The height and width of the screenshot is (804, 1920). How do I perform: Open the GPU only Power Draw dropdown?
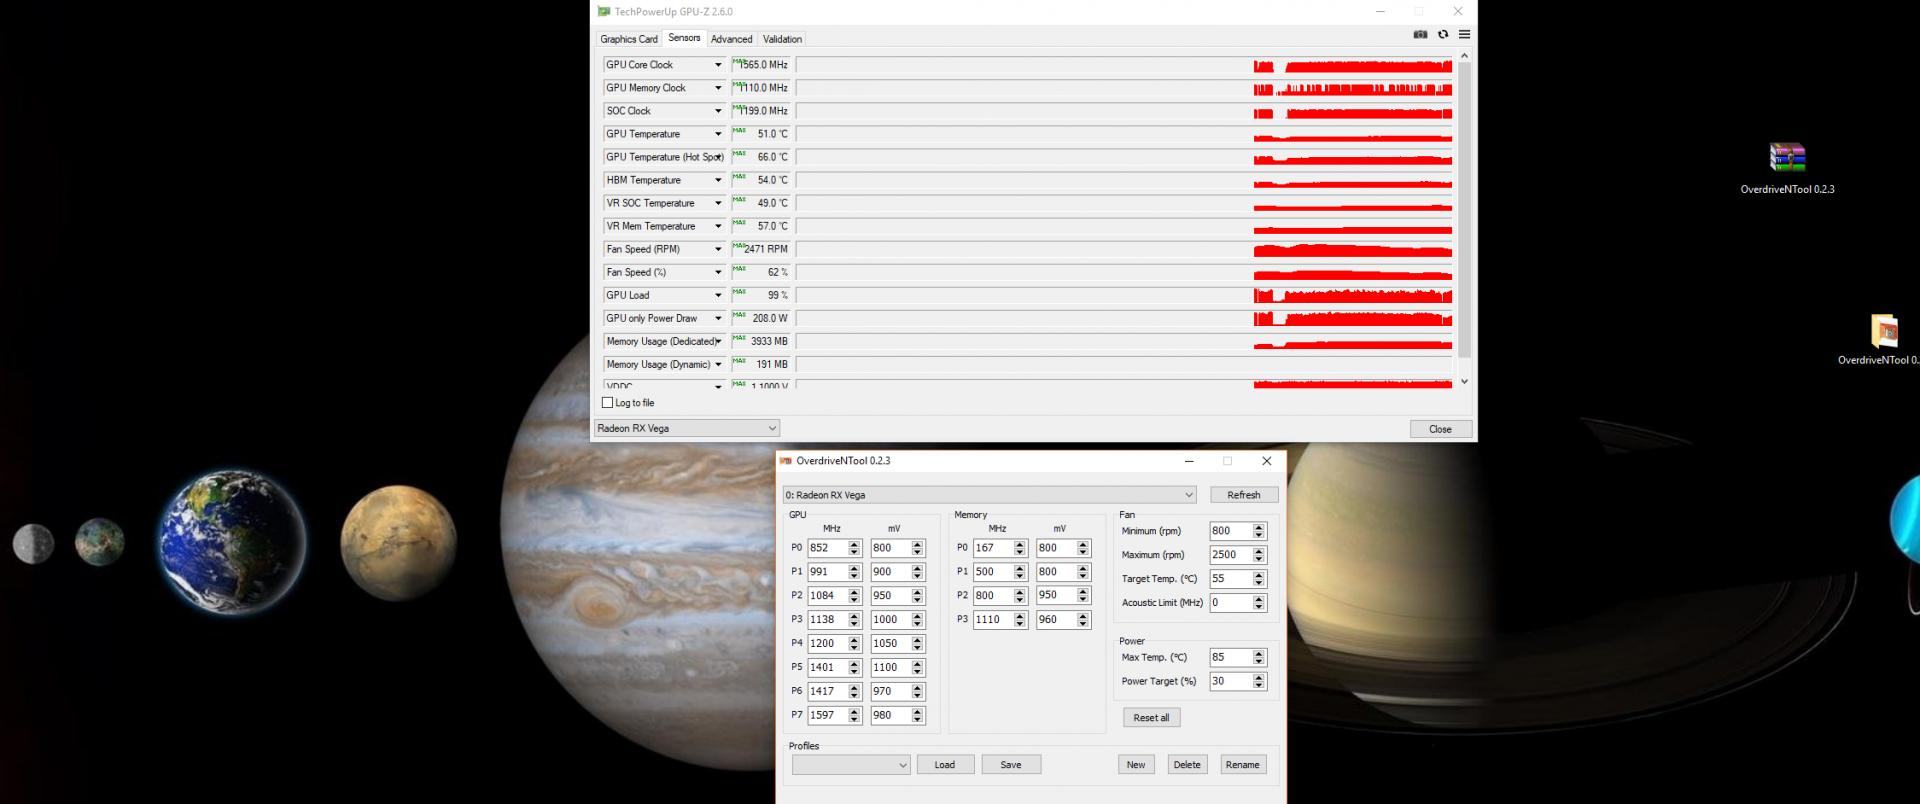click(x=718, y=318)
